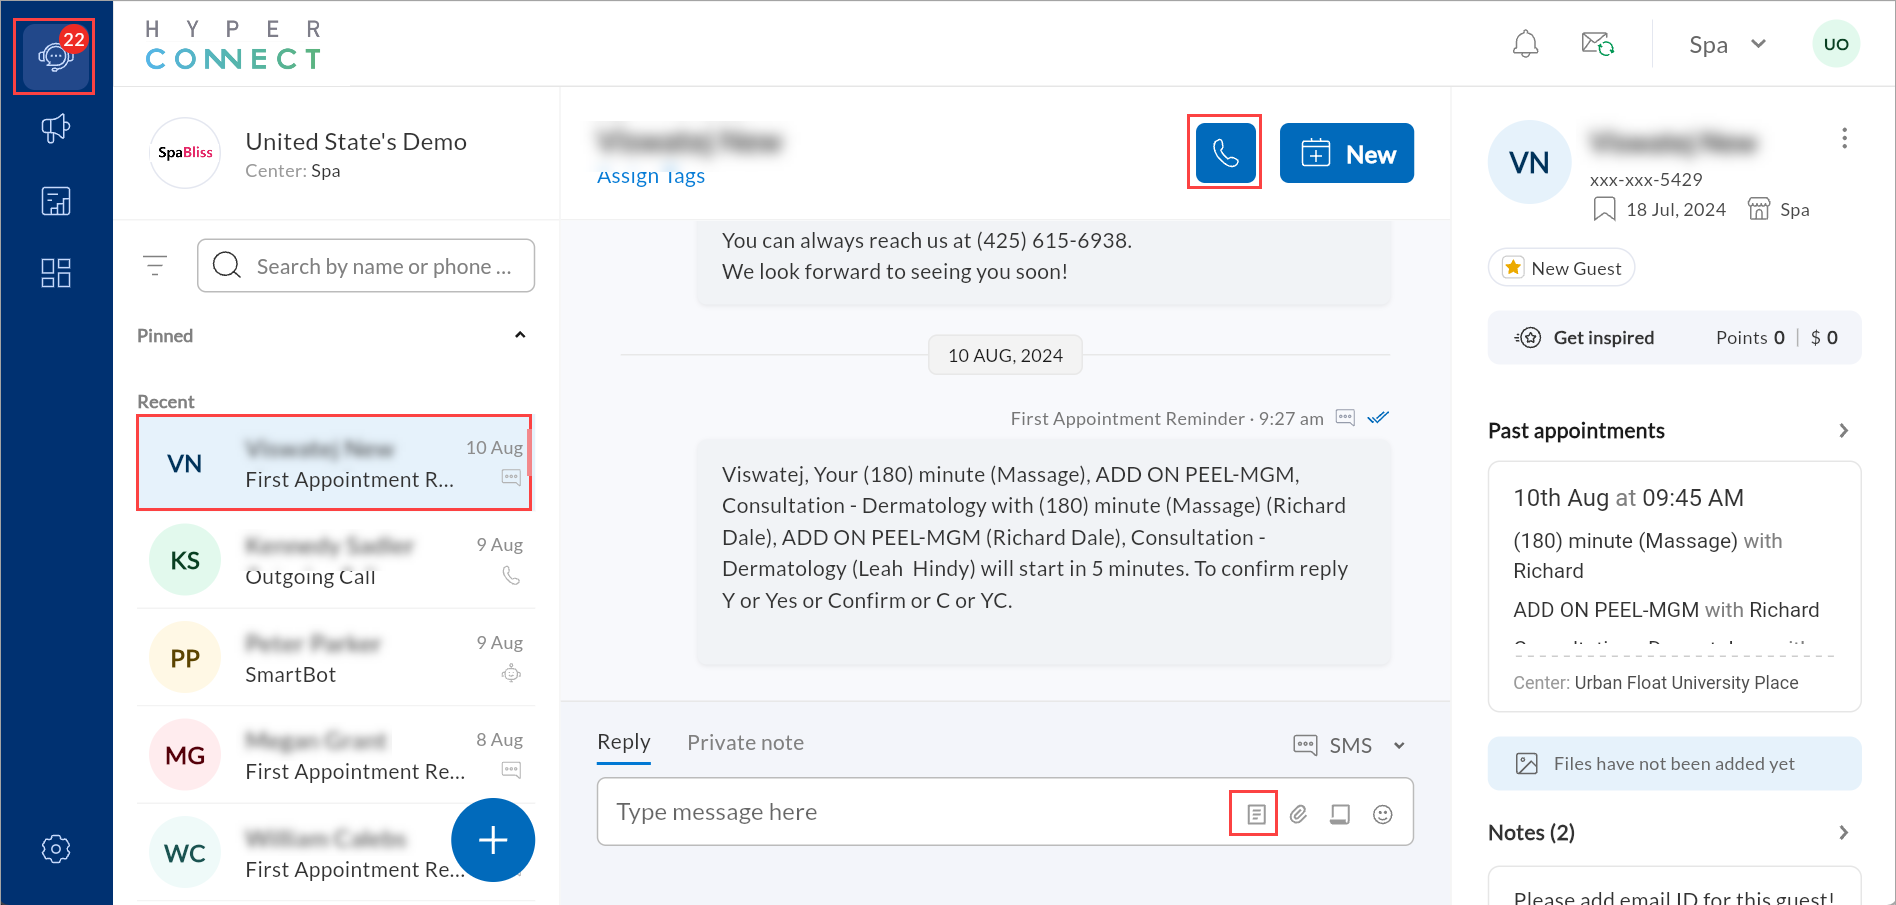Image resolution: width=1896 pixels, height=905 pixels.
Task: Open the emoji picker in reply box
Action: (1383, 814)
